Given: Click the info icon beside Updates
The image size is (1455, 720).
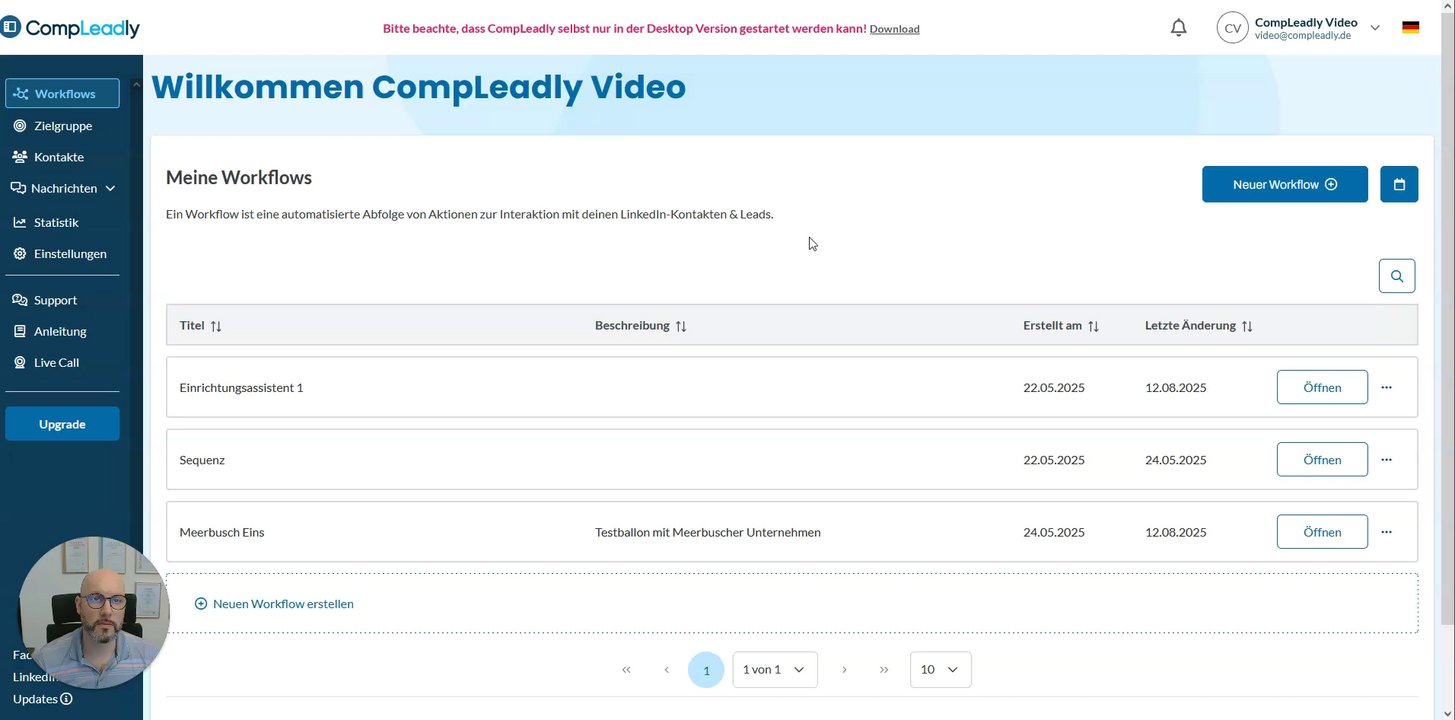Looking at the screenshot, I should 66,699.
